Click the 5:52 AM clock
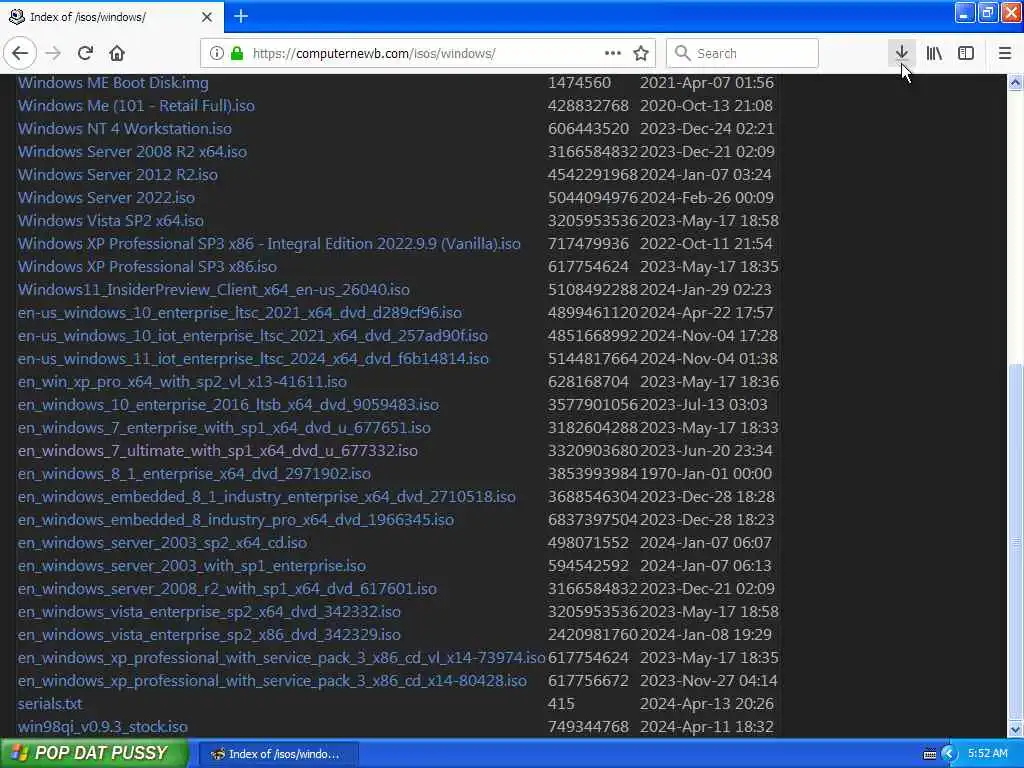Image resolution: width=1024 pixels, height=768 pixels. (987, 753)
